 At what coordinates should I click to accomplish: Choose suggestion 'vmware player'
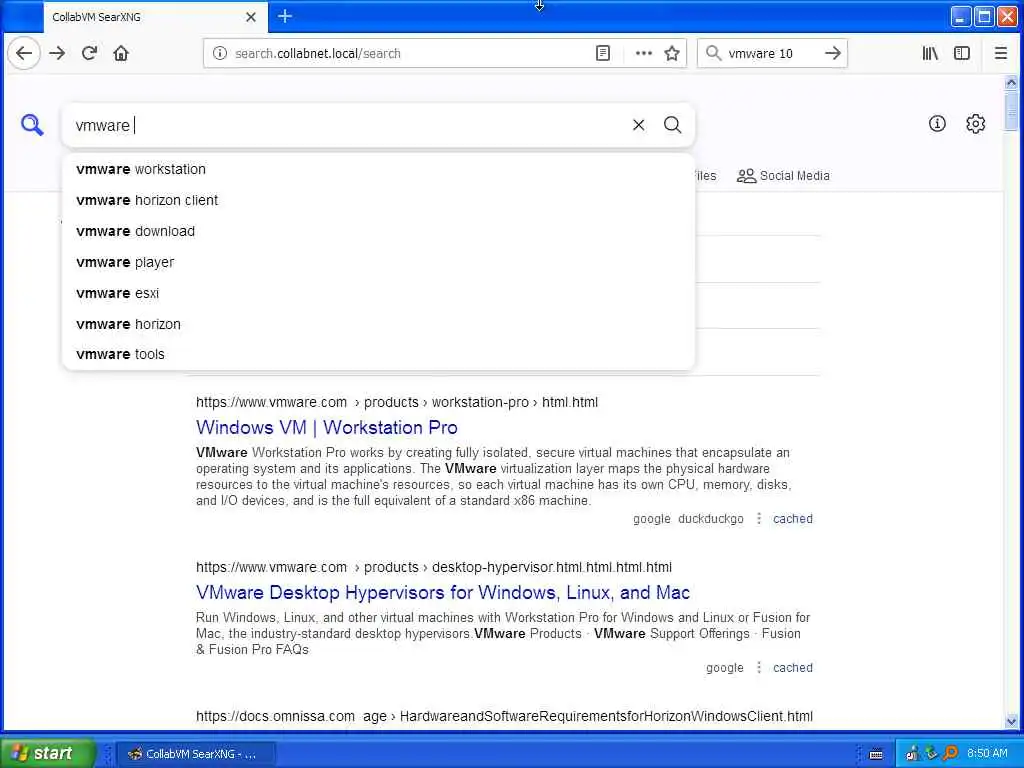378,262
